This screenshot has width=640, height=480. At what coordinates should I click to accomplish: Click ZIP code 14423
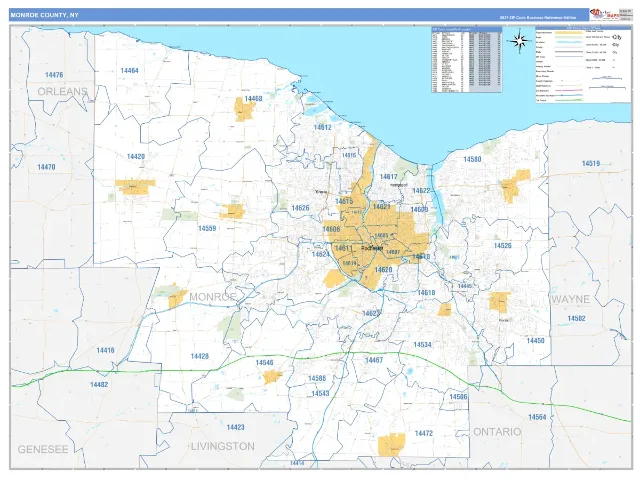pyautogui.click(x=236, y=427)
